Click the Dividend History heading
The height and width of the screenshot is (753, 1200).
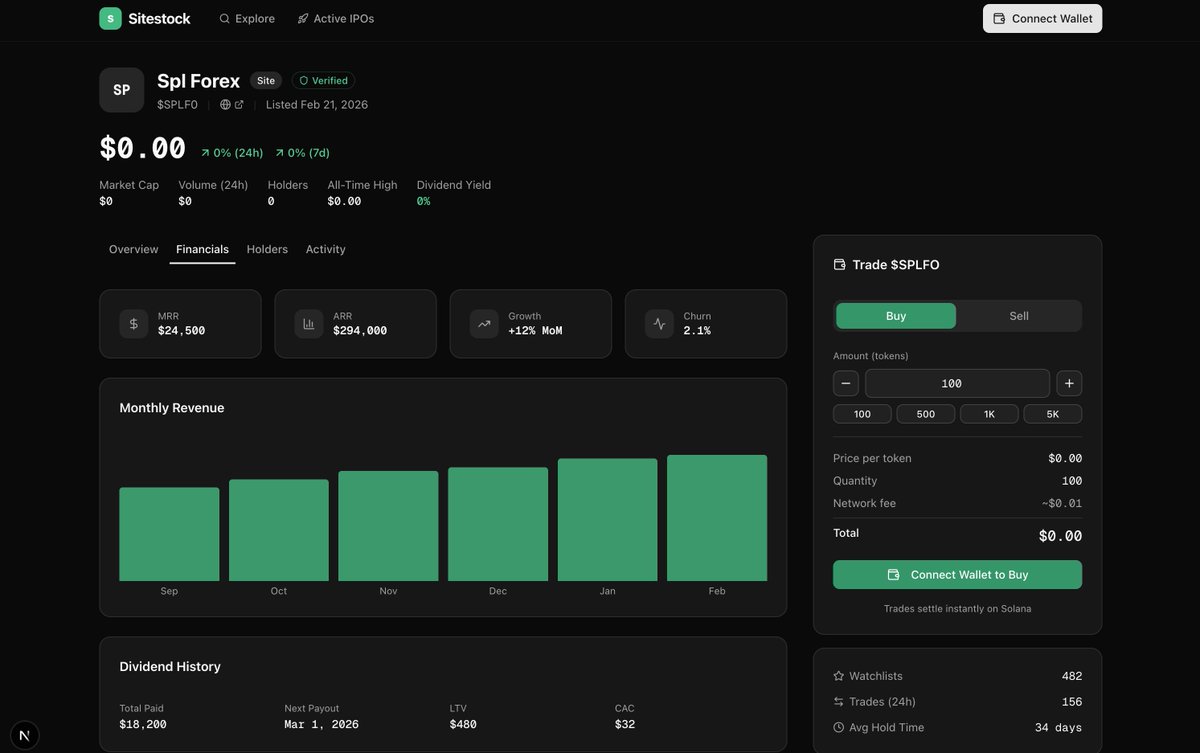click(x=170, y=667)
